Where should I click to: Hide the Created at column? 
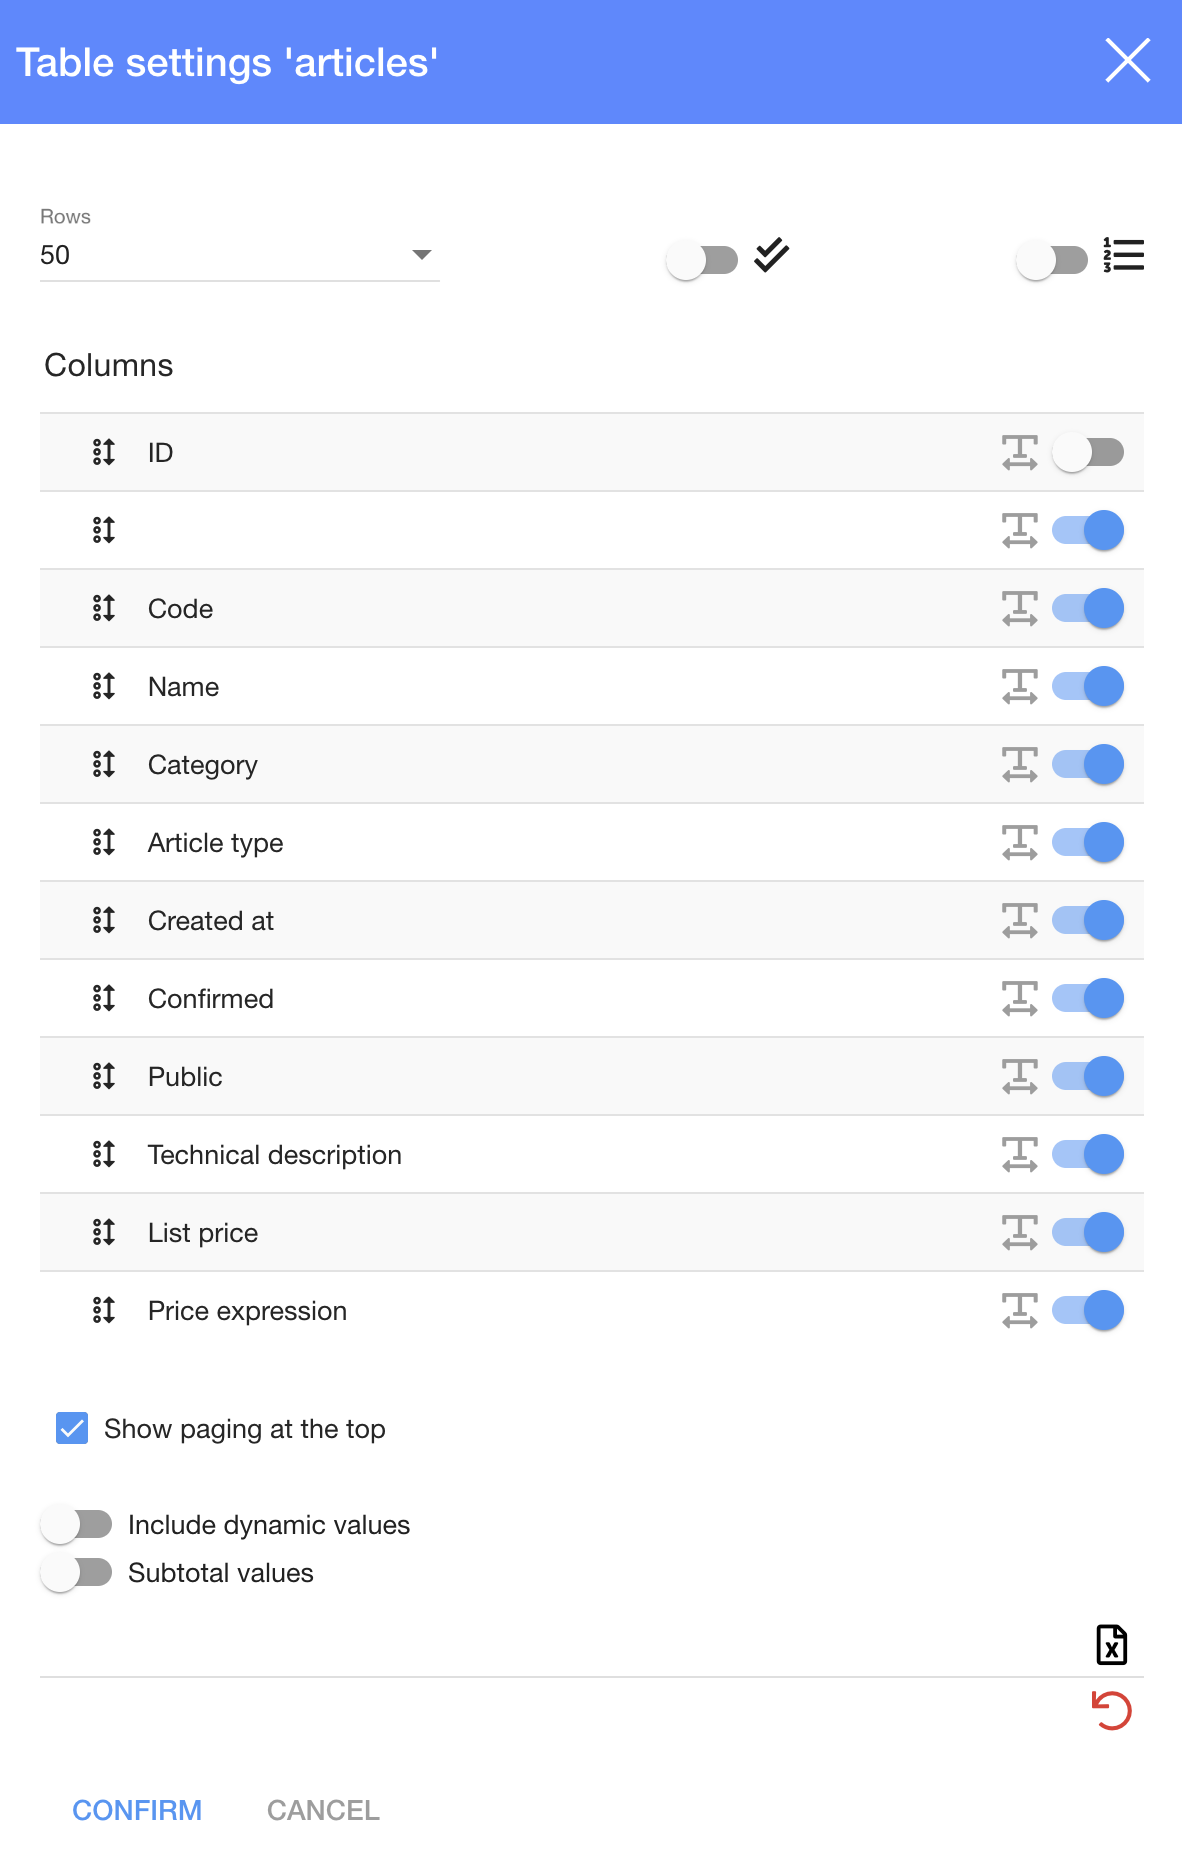[x=1087, y=920]
